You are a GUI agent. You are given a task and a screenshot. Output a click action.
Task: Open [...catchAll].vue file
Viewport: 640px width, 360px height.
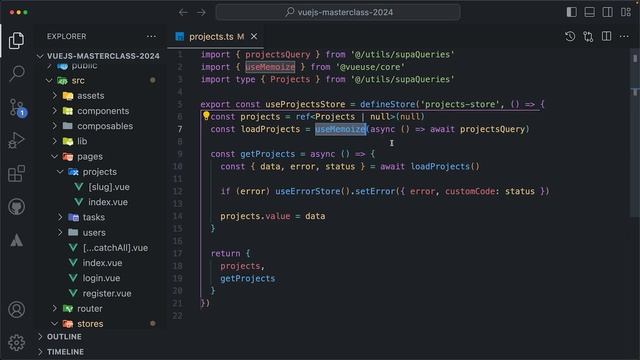115,248
